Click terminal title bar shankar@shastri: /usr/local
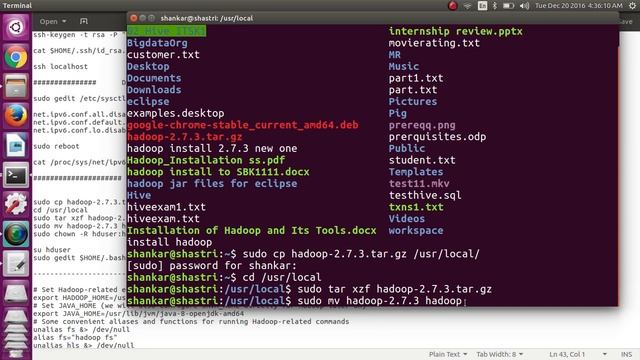Viewport: 640px width, 360px height. pyautogui.click(x=207, y=18)
